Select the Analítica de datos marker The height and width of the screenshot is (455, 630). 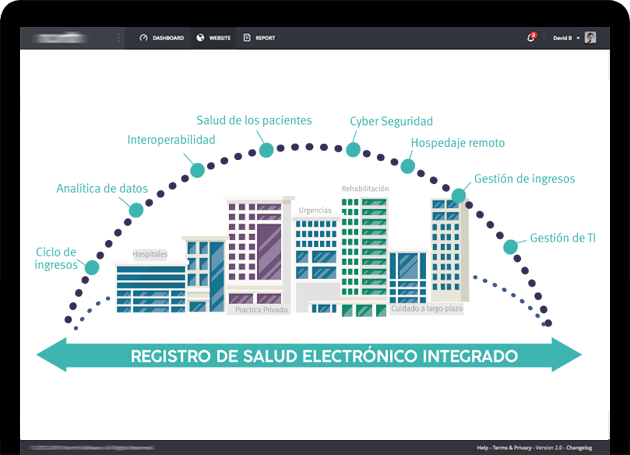(x=136, y=210)
